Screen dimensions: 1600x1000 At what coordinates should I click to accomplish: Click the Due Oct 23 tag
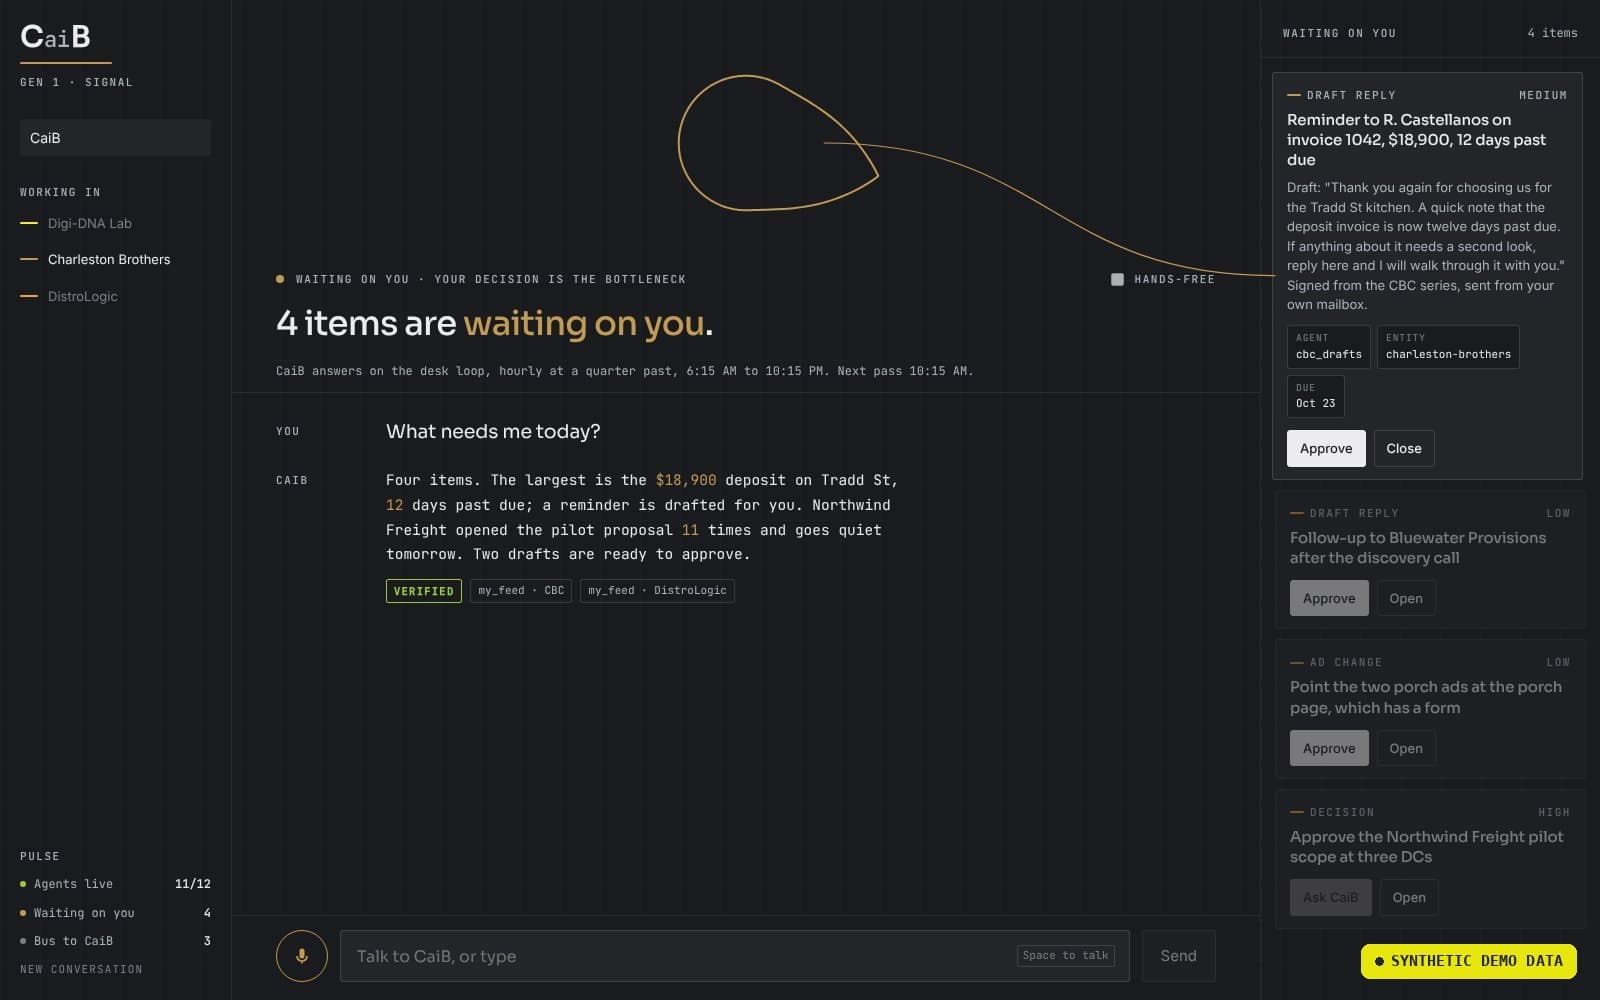tap(1315, 396)
